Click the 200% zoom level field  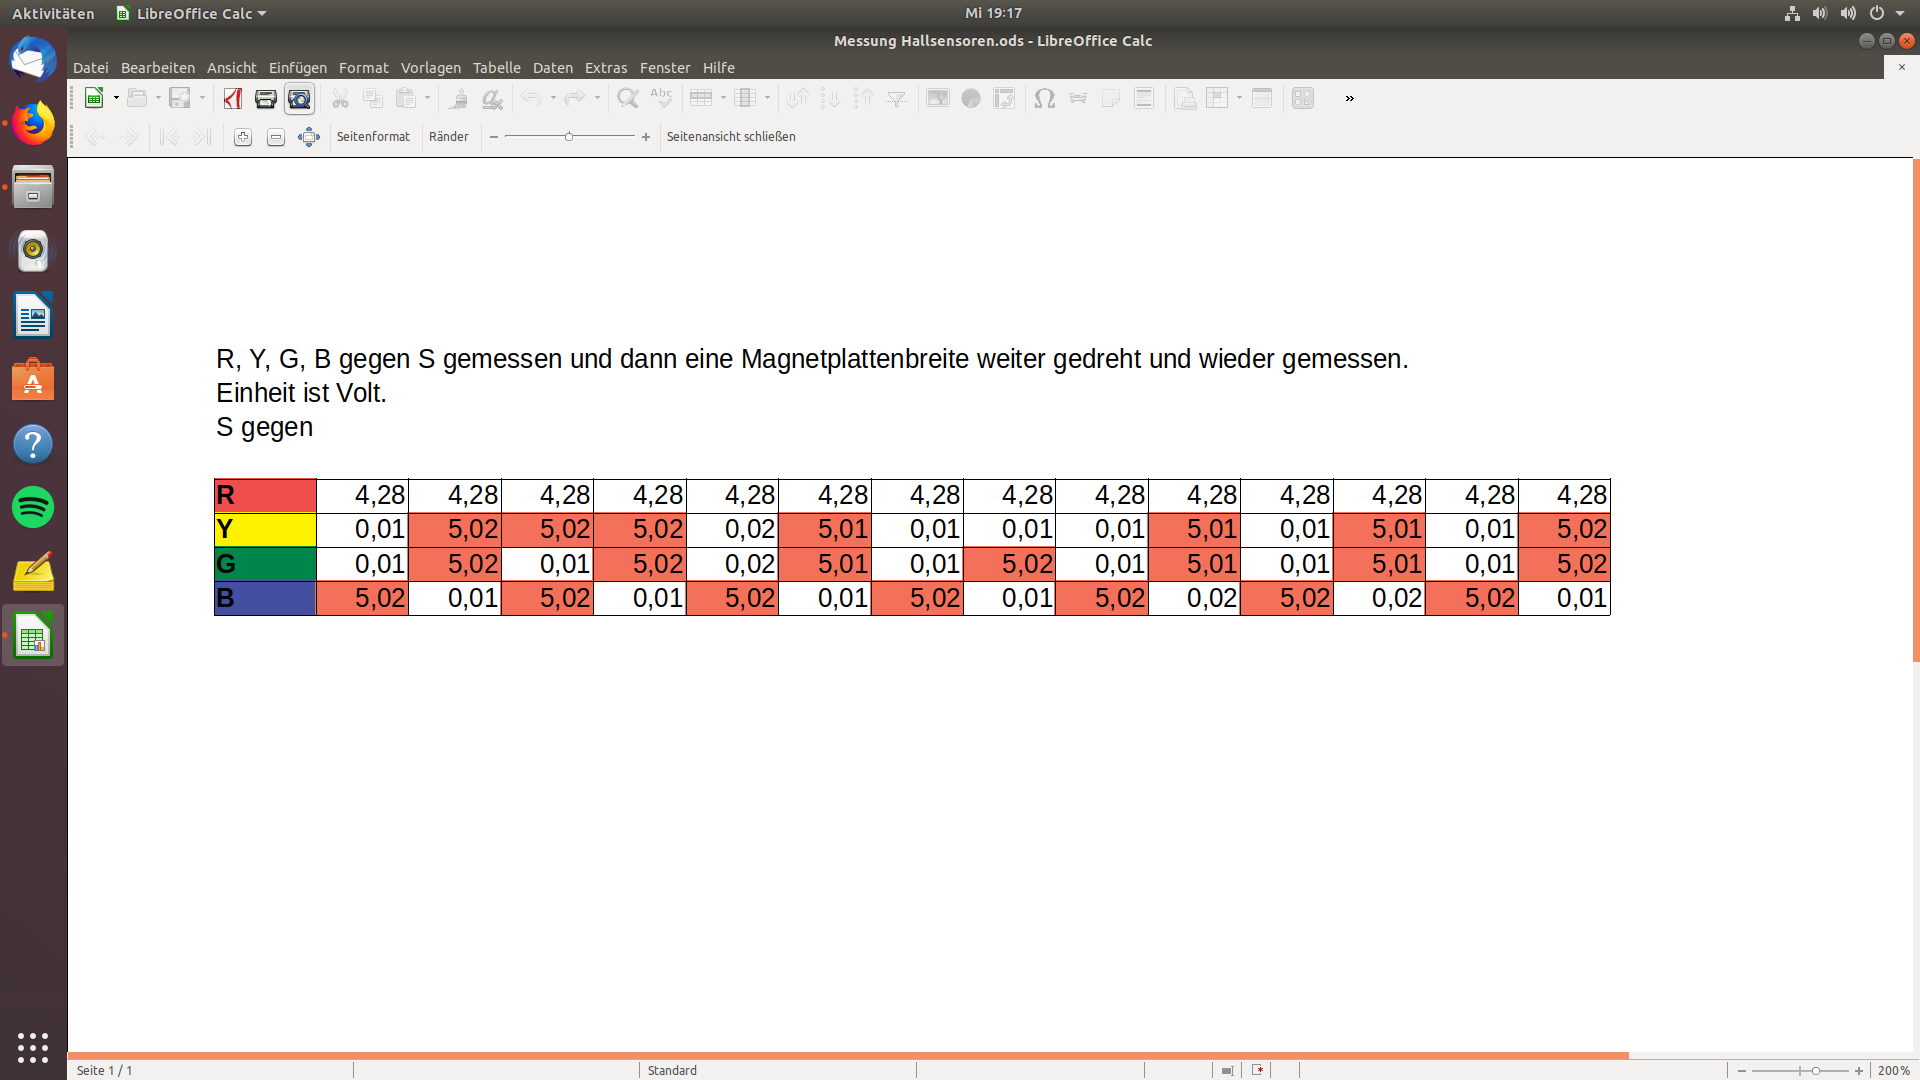1893,1070
